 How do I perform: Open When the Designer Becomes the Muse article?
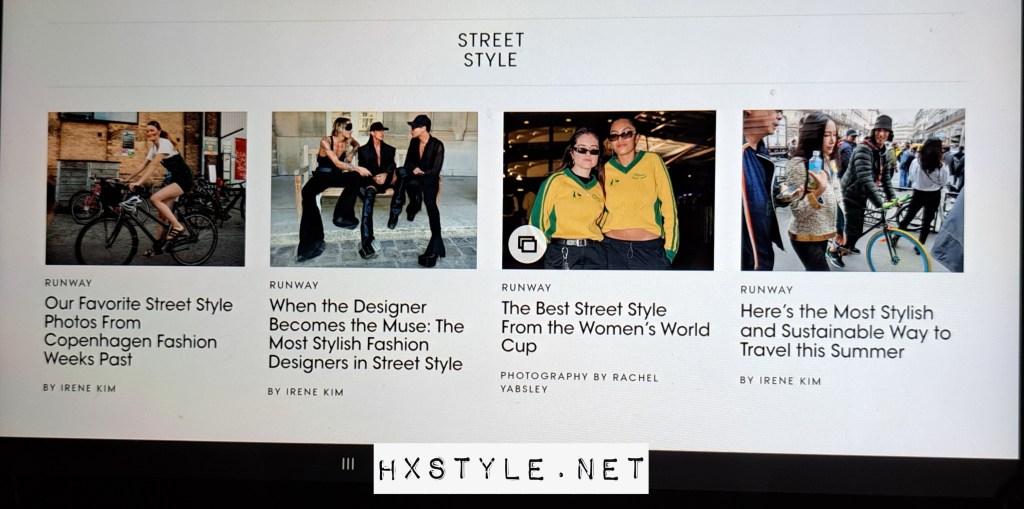pos(366,335)
